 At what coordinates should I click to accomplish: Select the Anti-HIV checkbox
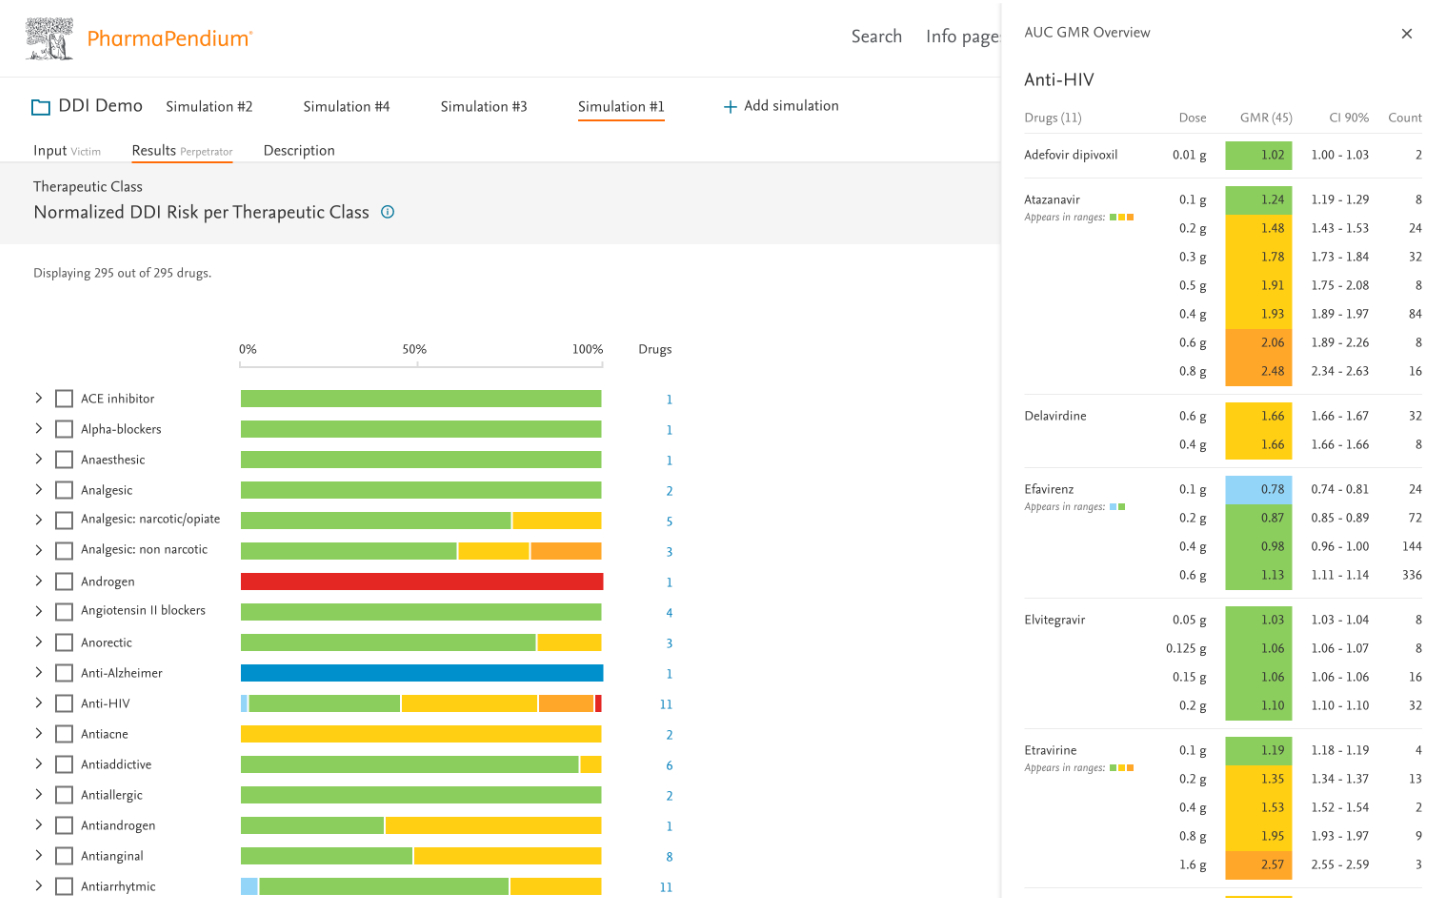tap(64, 704)
